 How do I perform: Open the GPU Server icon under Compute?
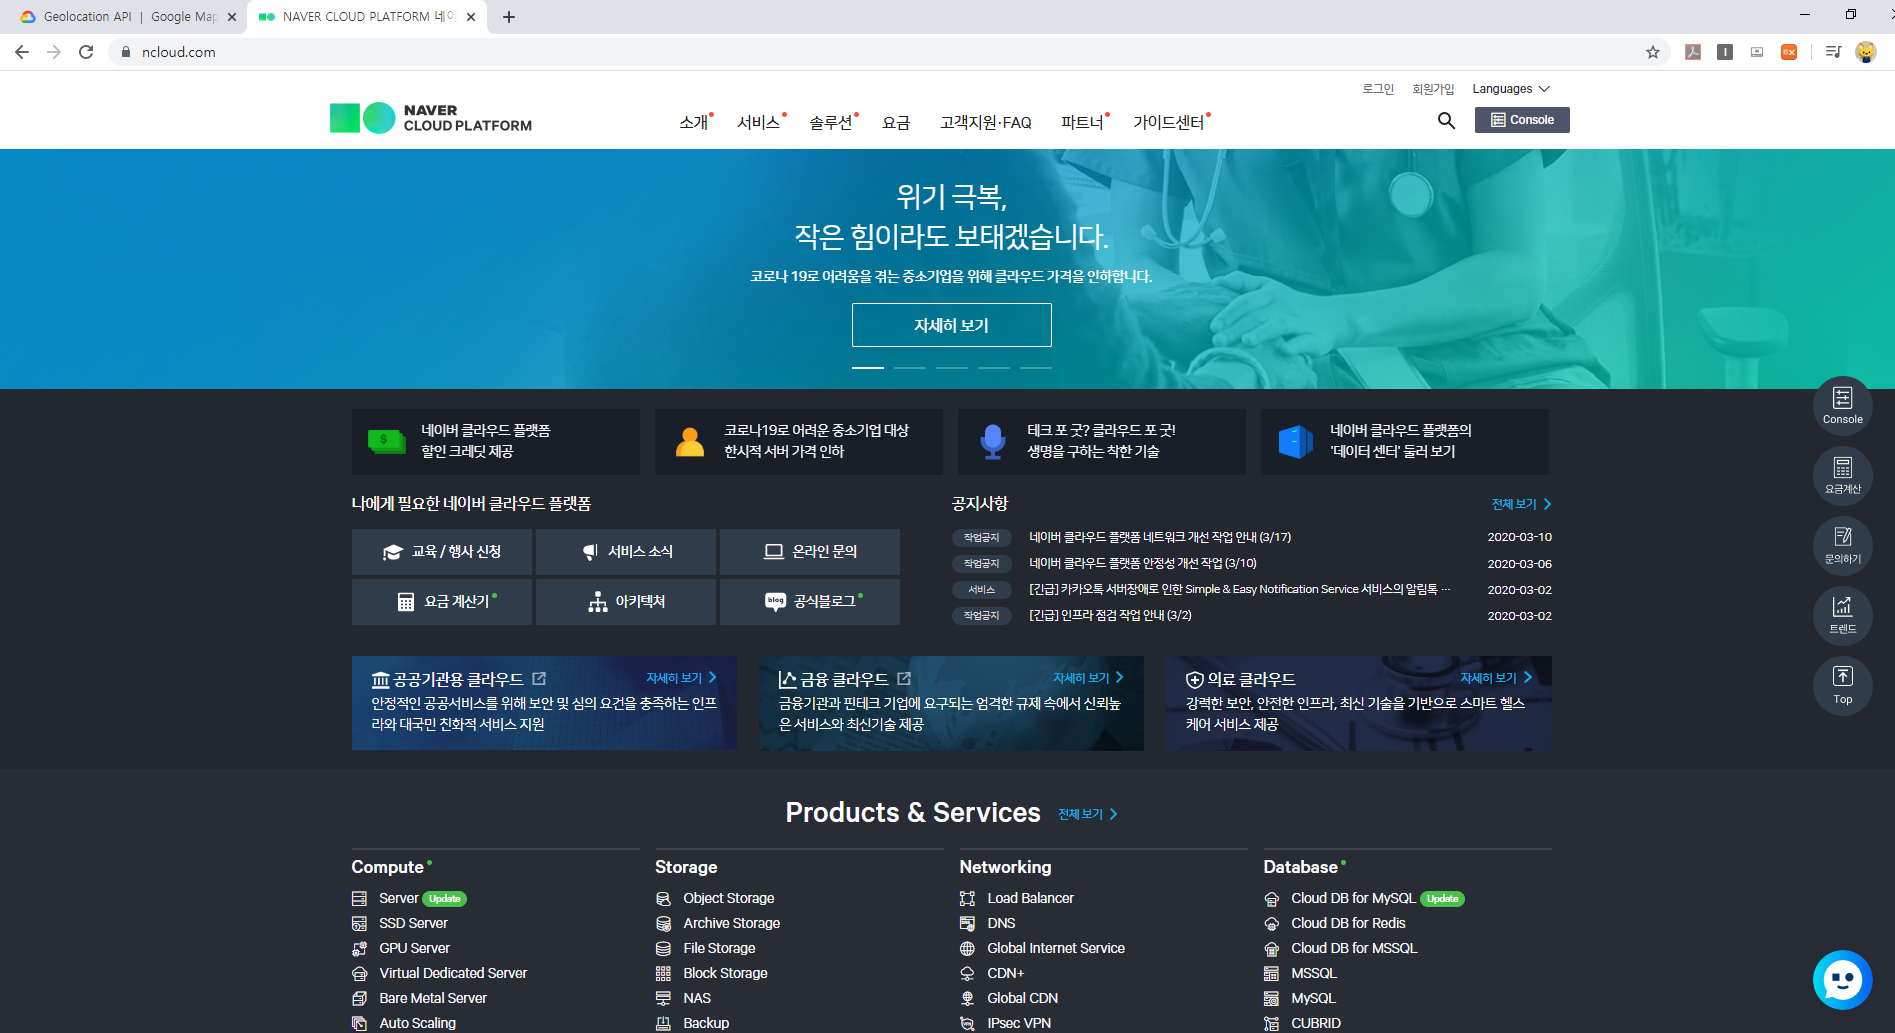(x=359, y=948)
